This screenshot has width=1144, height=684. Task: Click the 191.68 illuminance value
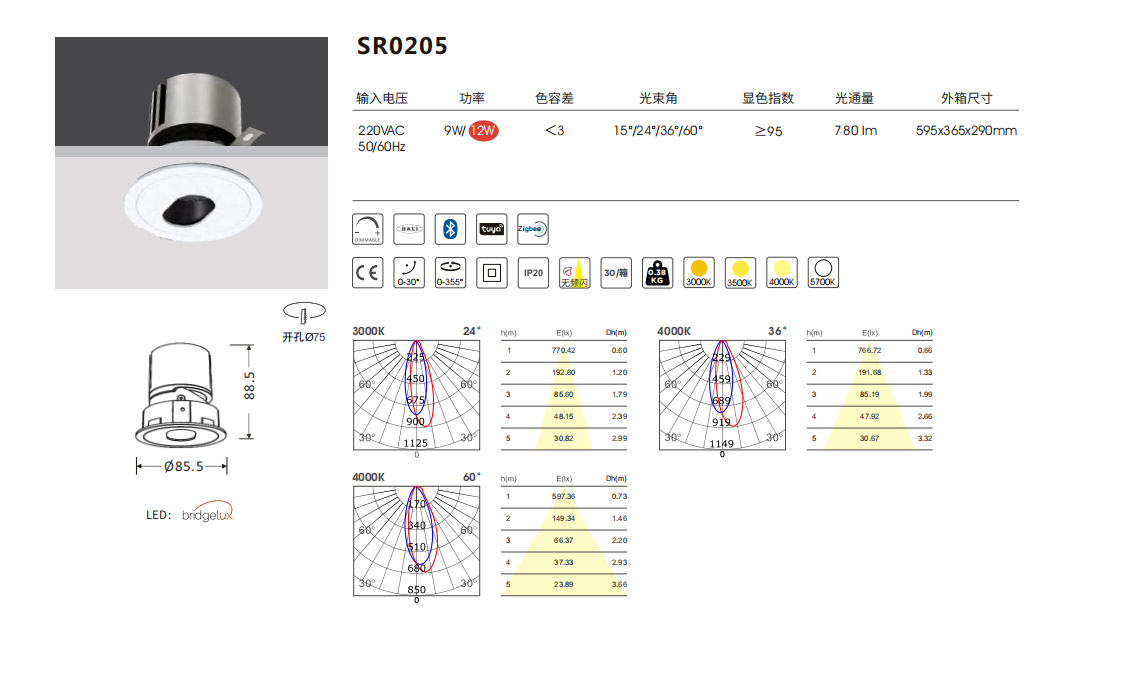tap(869, 373)
